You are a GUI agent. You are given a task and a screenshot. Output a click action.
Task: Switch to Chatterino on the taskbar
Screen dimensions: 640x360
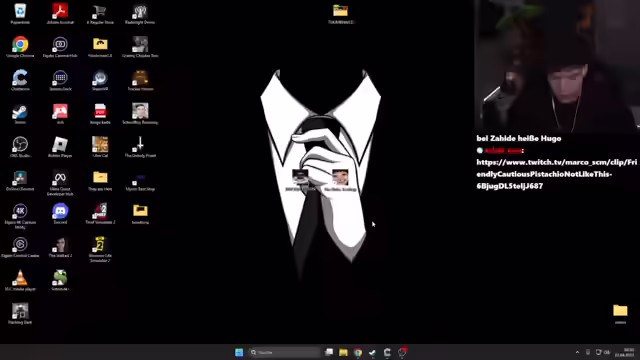pos(387,352)
